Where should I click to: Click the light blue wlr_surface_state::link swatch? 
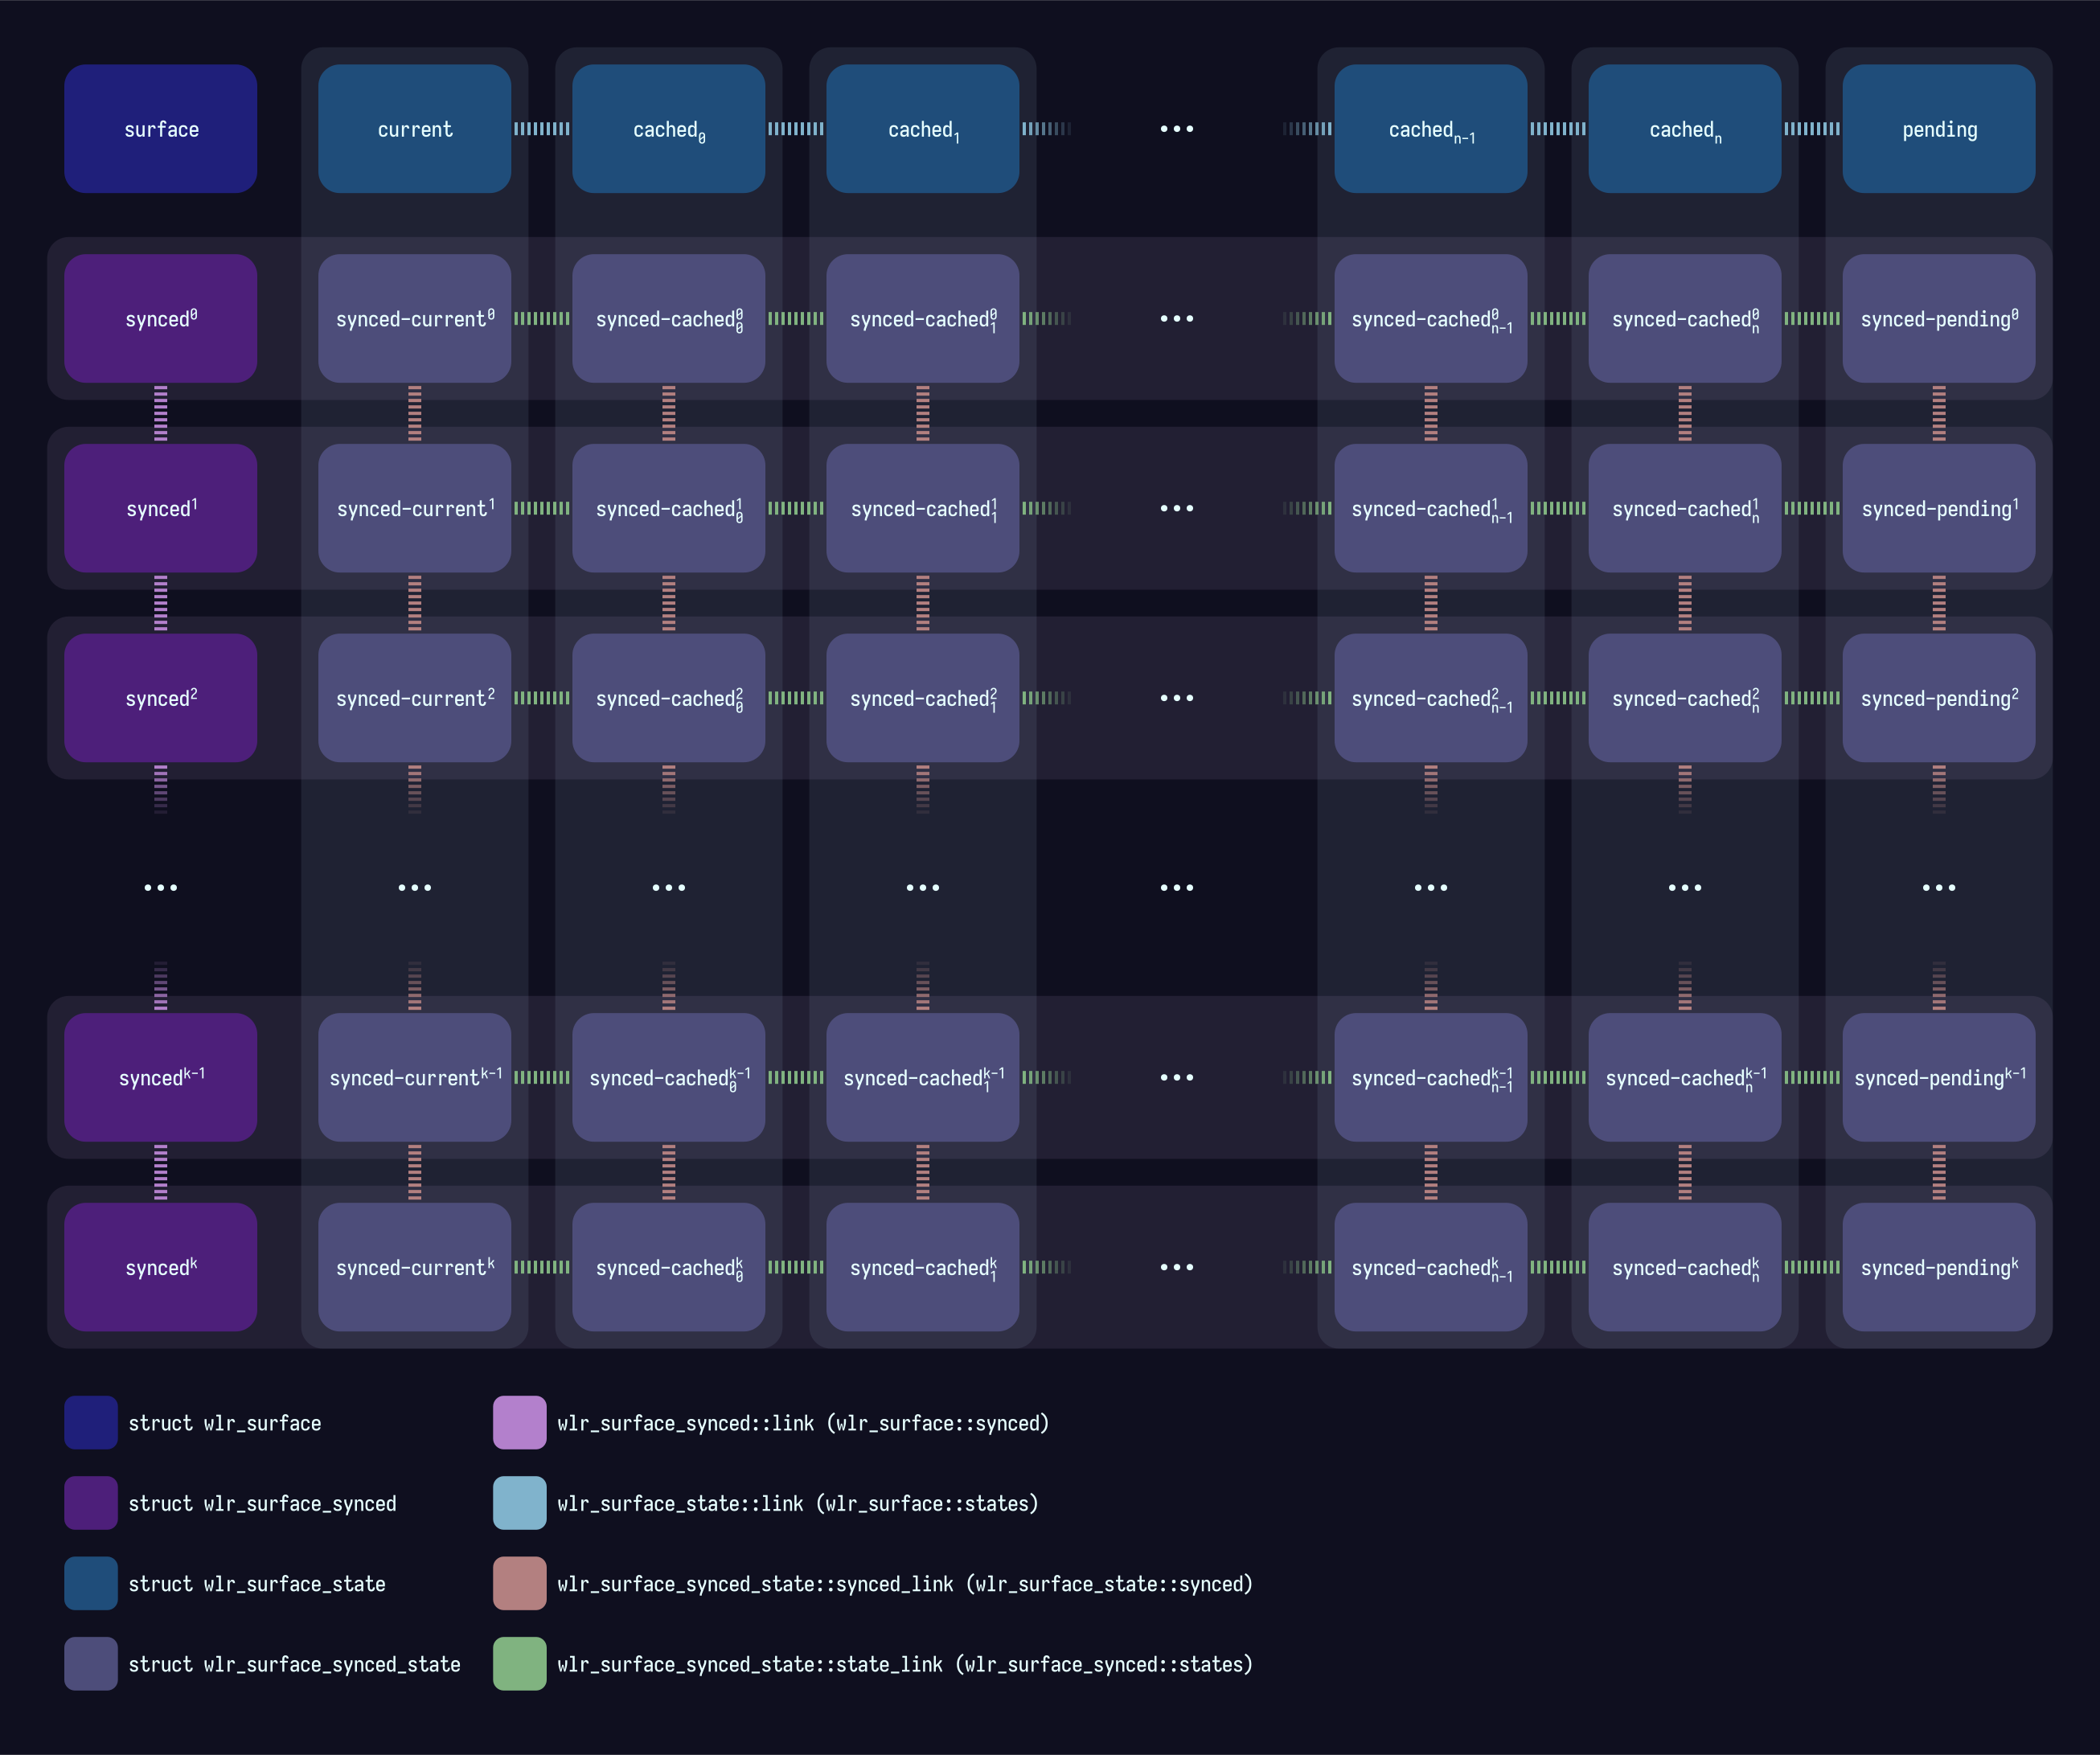click(x=519, y=1503)
